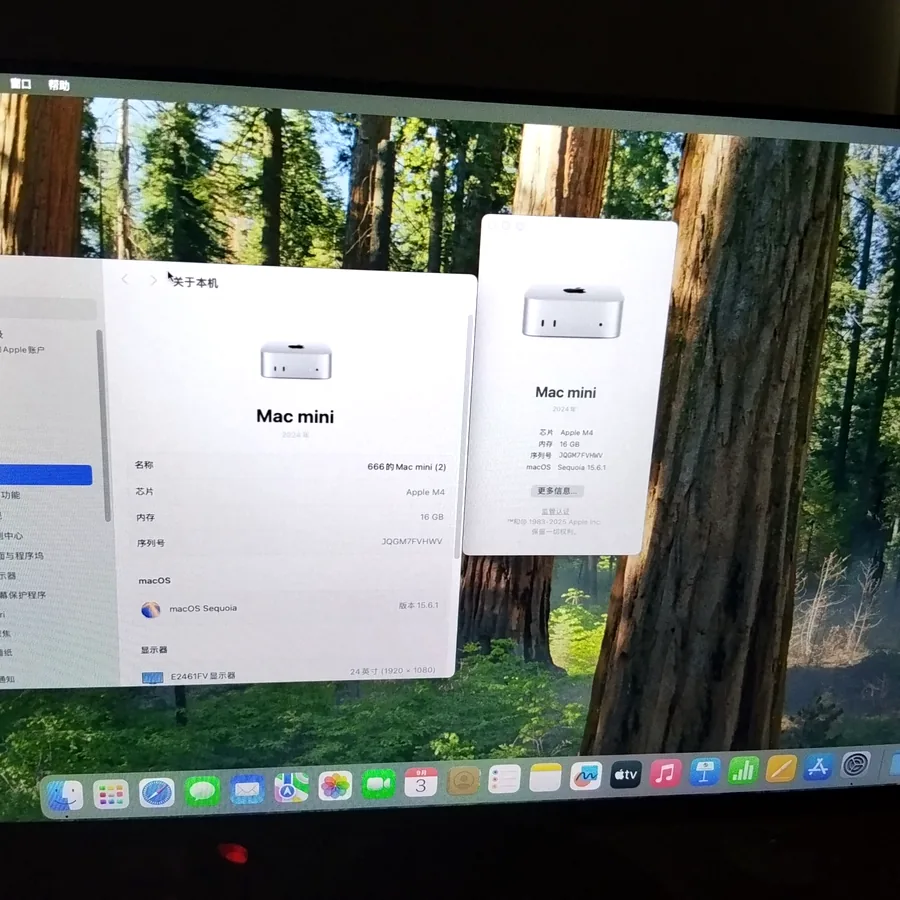Open the 窗口 menu in menu bar
900x900 pixels.
20,84
